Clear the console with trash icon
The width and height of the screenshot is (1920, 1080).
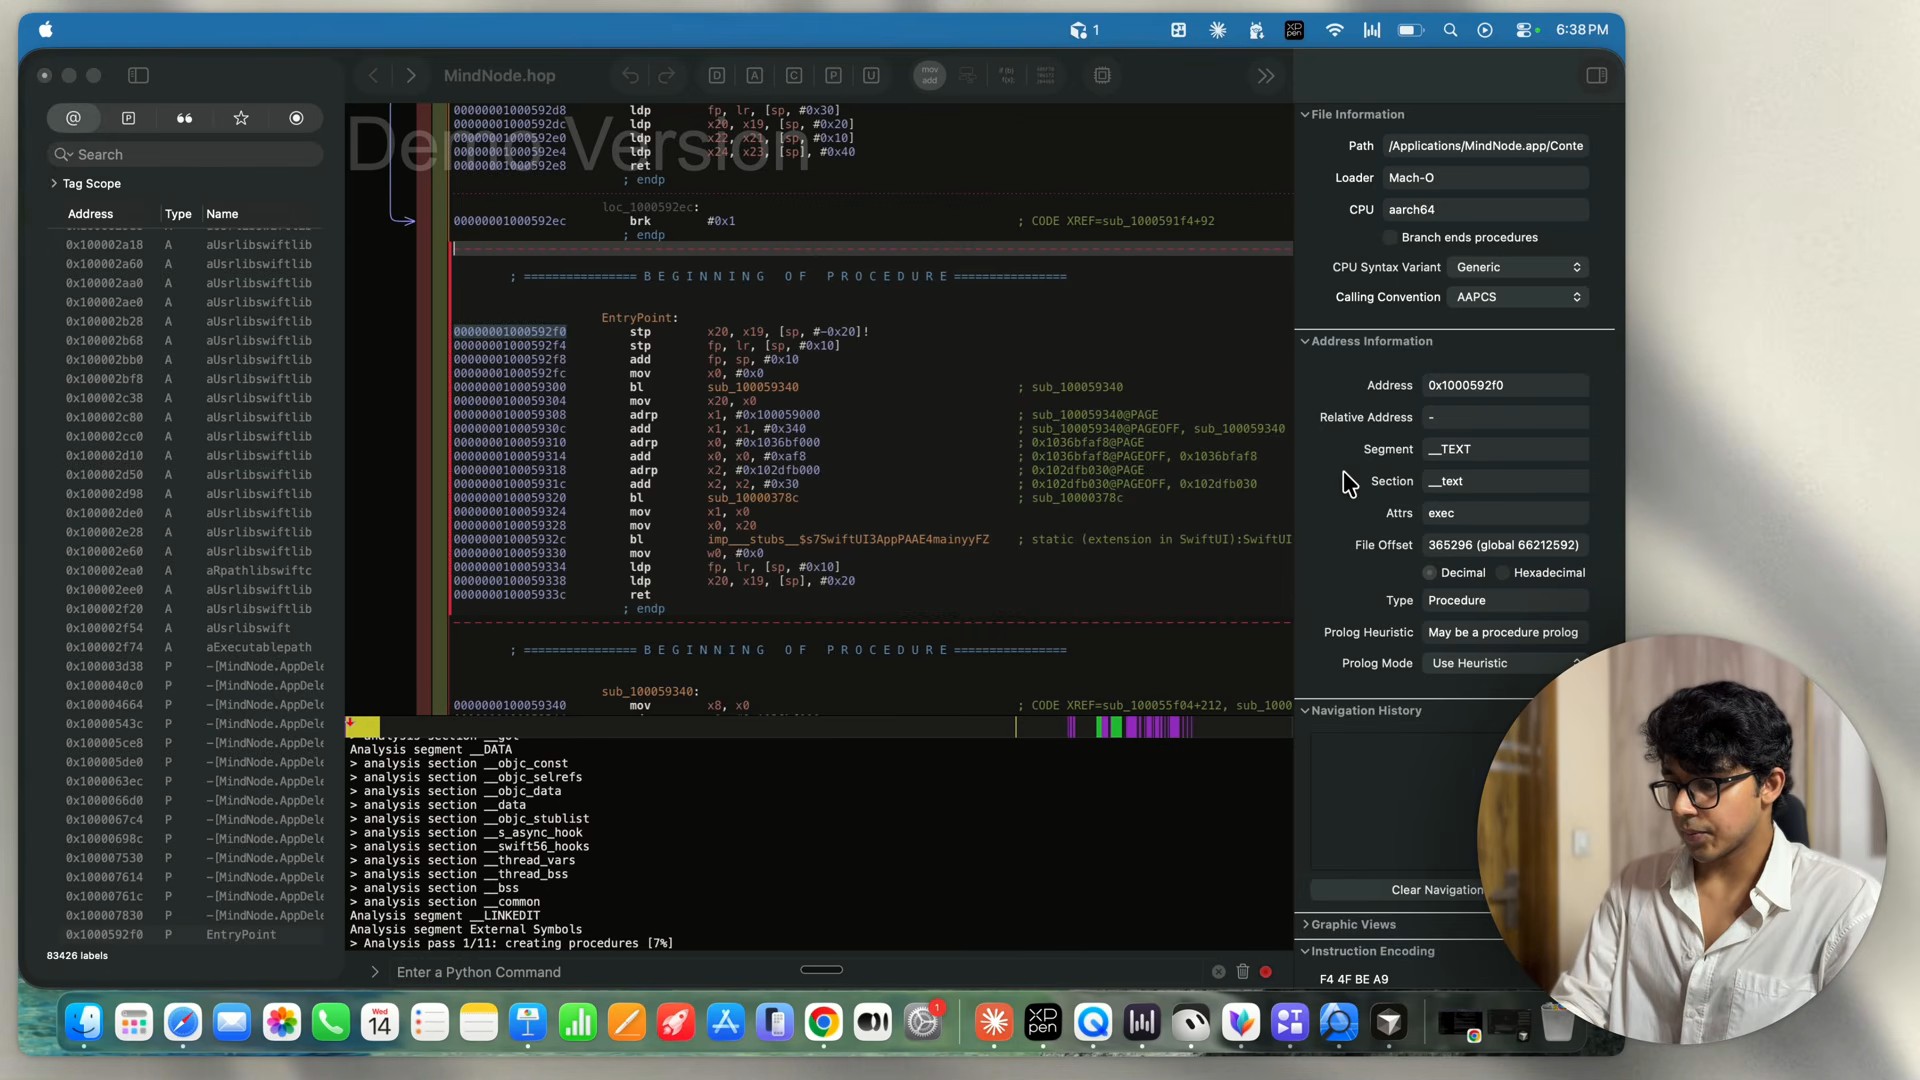pos(1243,971)
